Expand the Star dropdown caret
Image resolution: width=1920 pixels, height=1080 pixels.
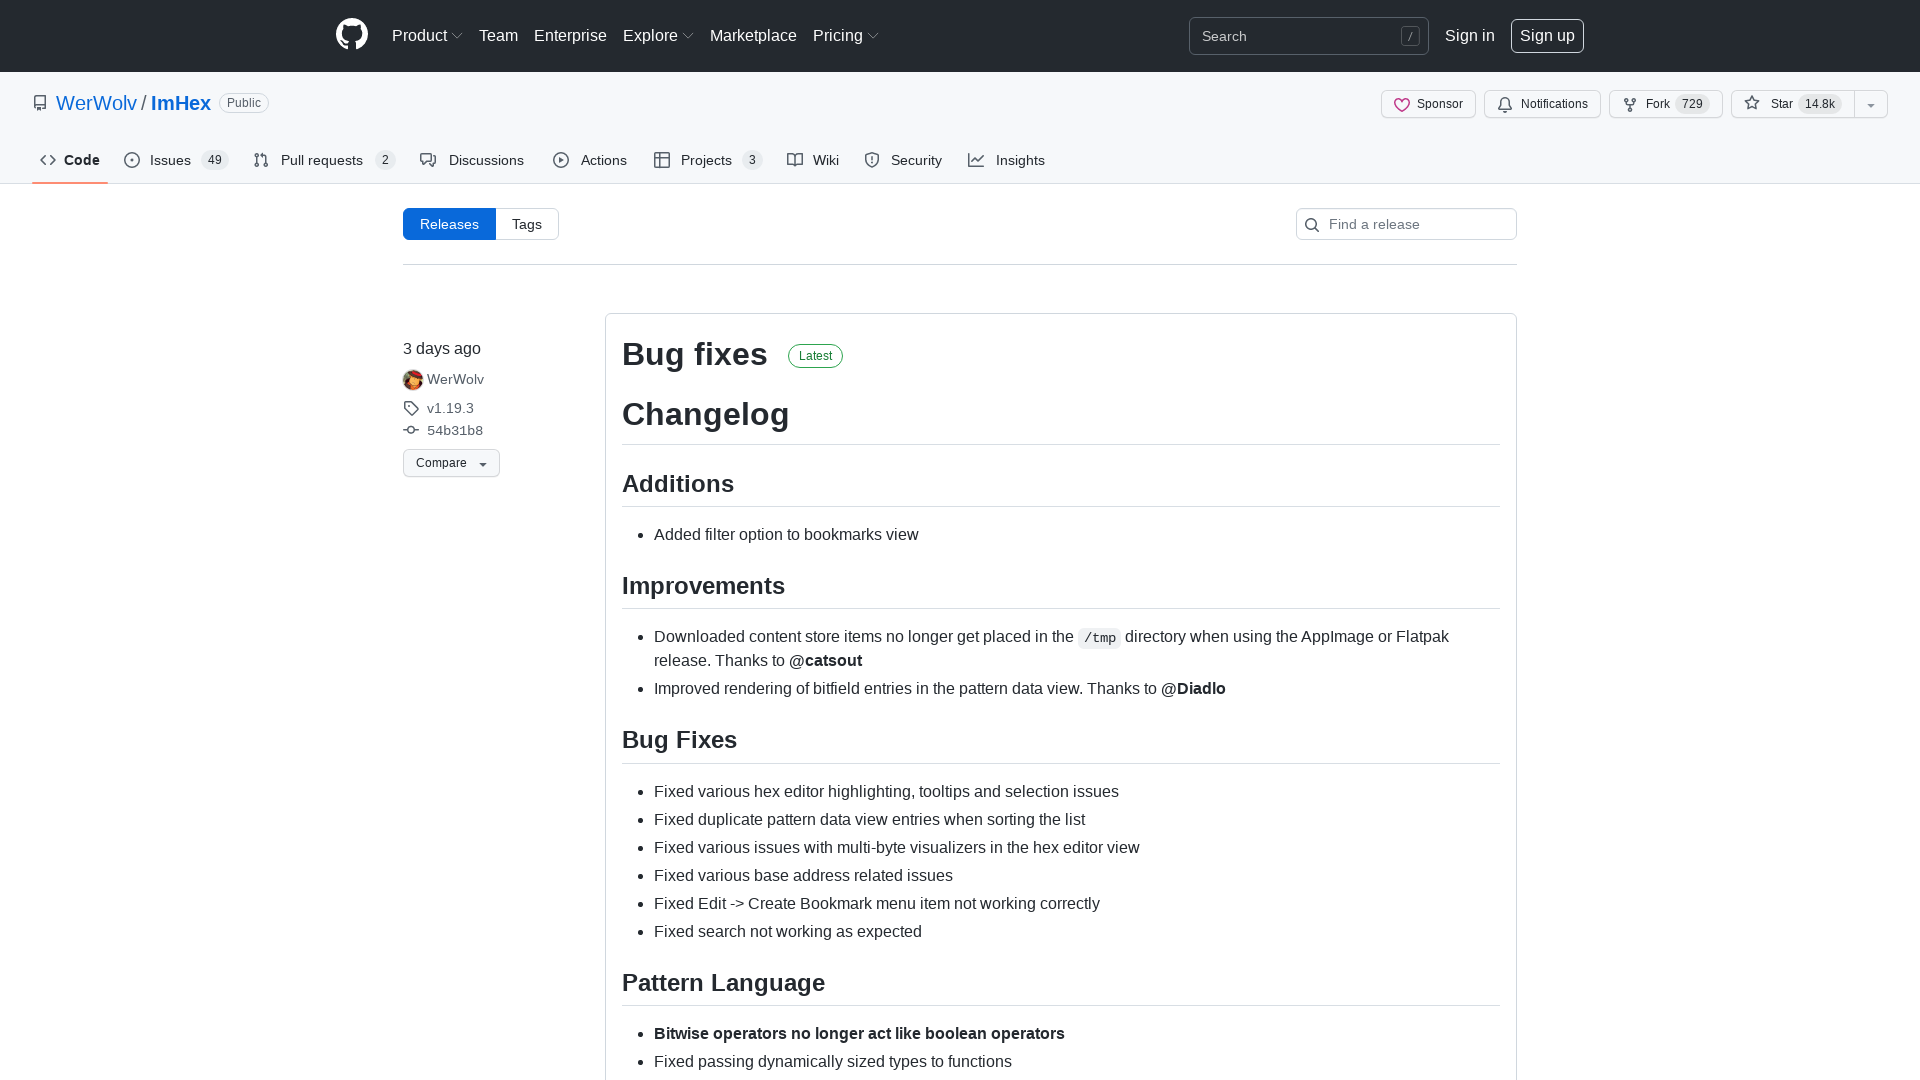1871,104
